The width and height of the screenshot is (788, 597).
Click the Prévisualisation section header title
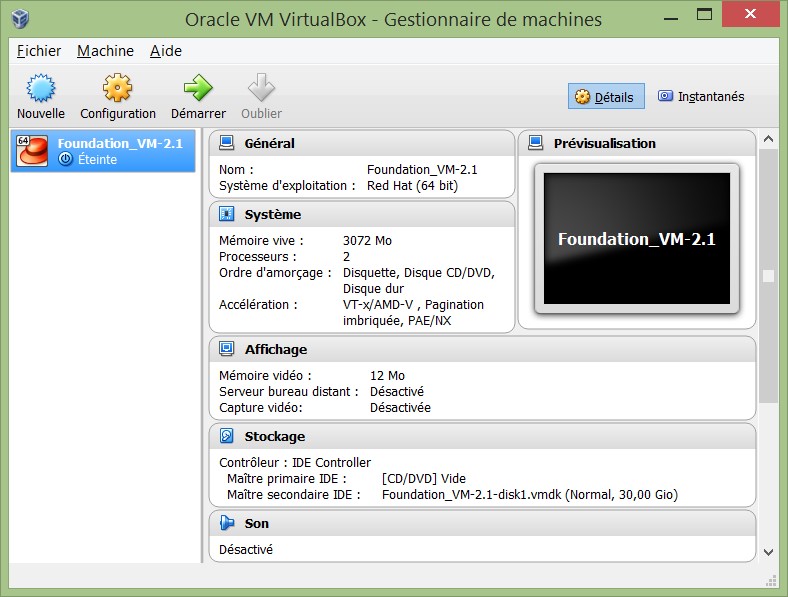tap(605, 143)
